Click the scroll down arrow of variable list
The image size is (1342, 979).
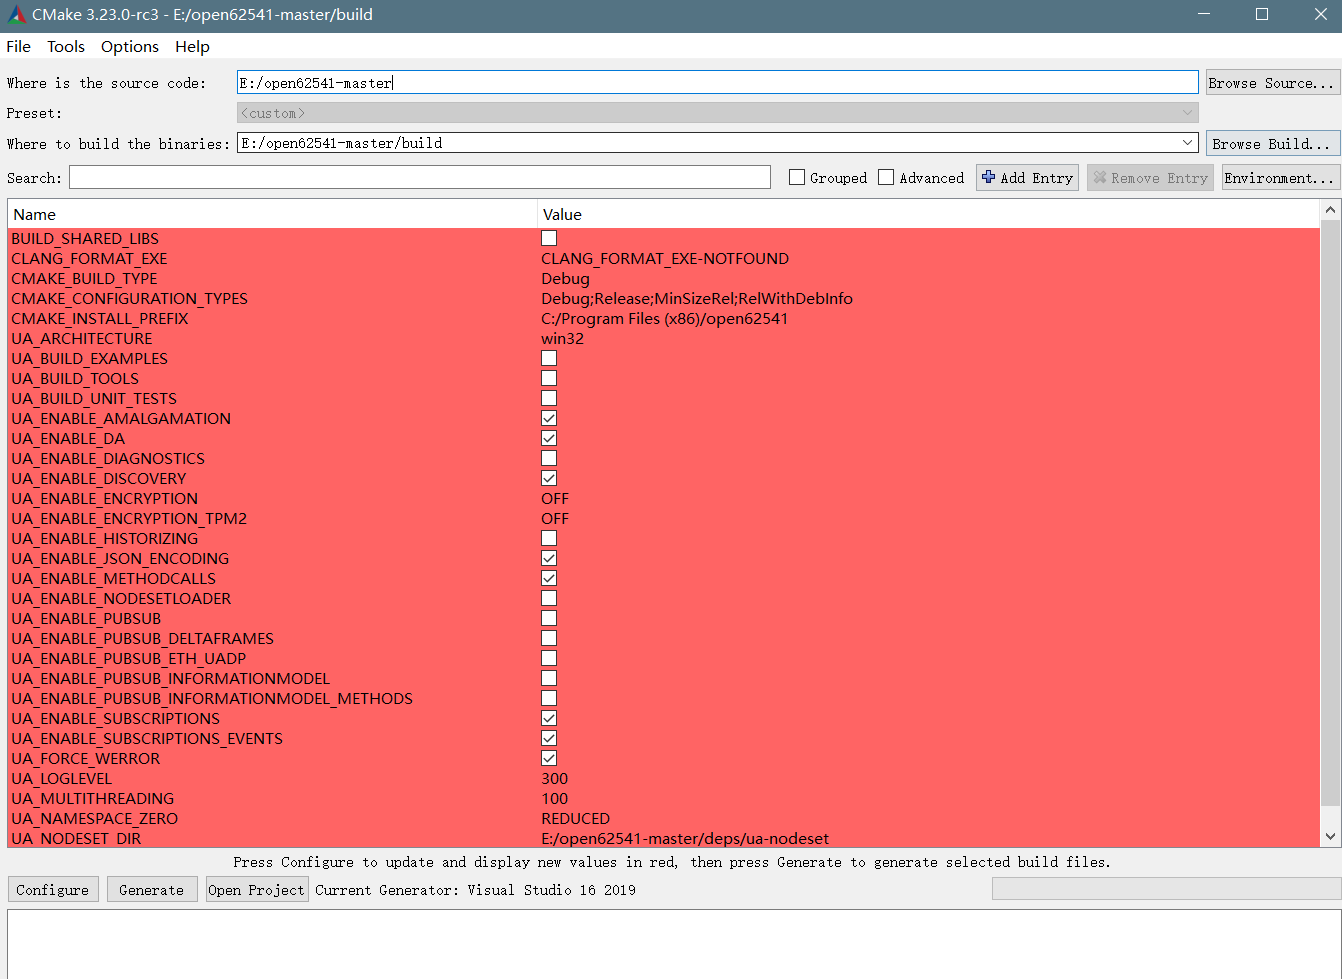click(1330, 836)
